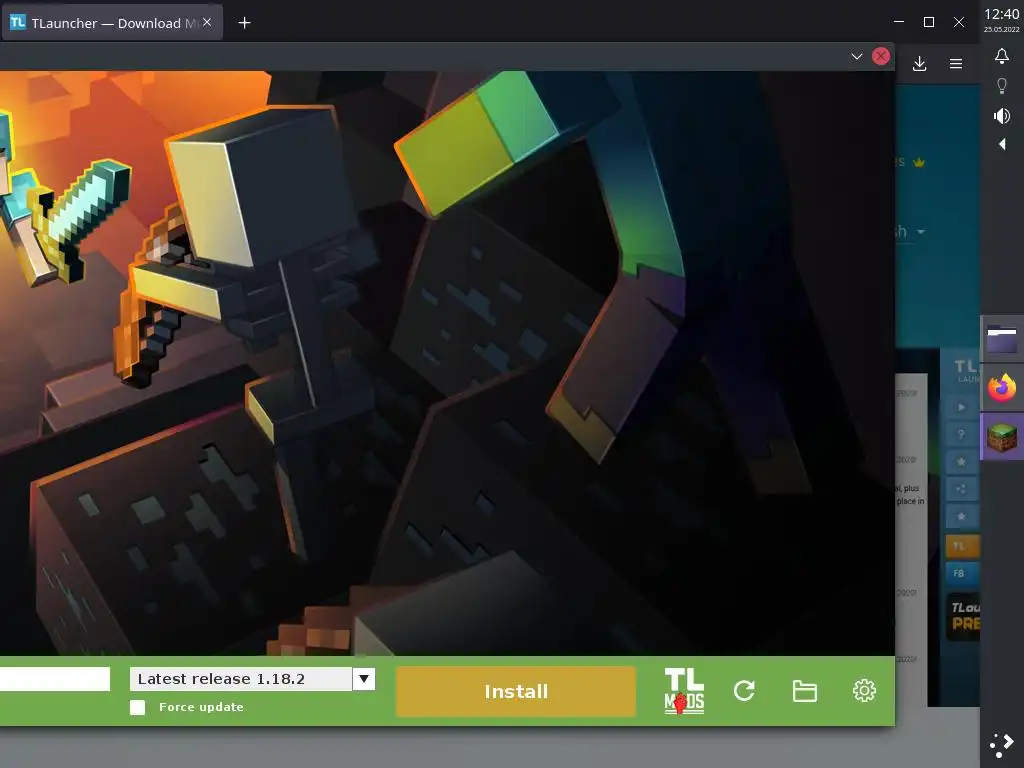The height and width of the screenshot is (768, 1024).
Task: Click the lightbulb icon in system panel
Action: tap(1002, 86)
